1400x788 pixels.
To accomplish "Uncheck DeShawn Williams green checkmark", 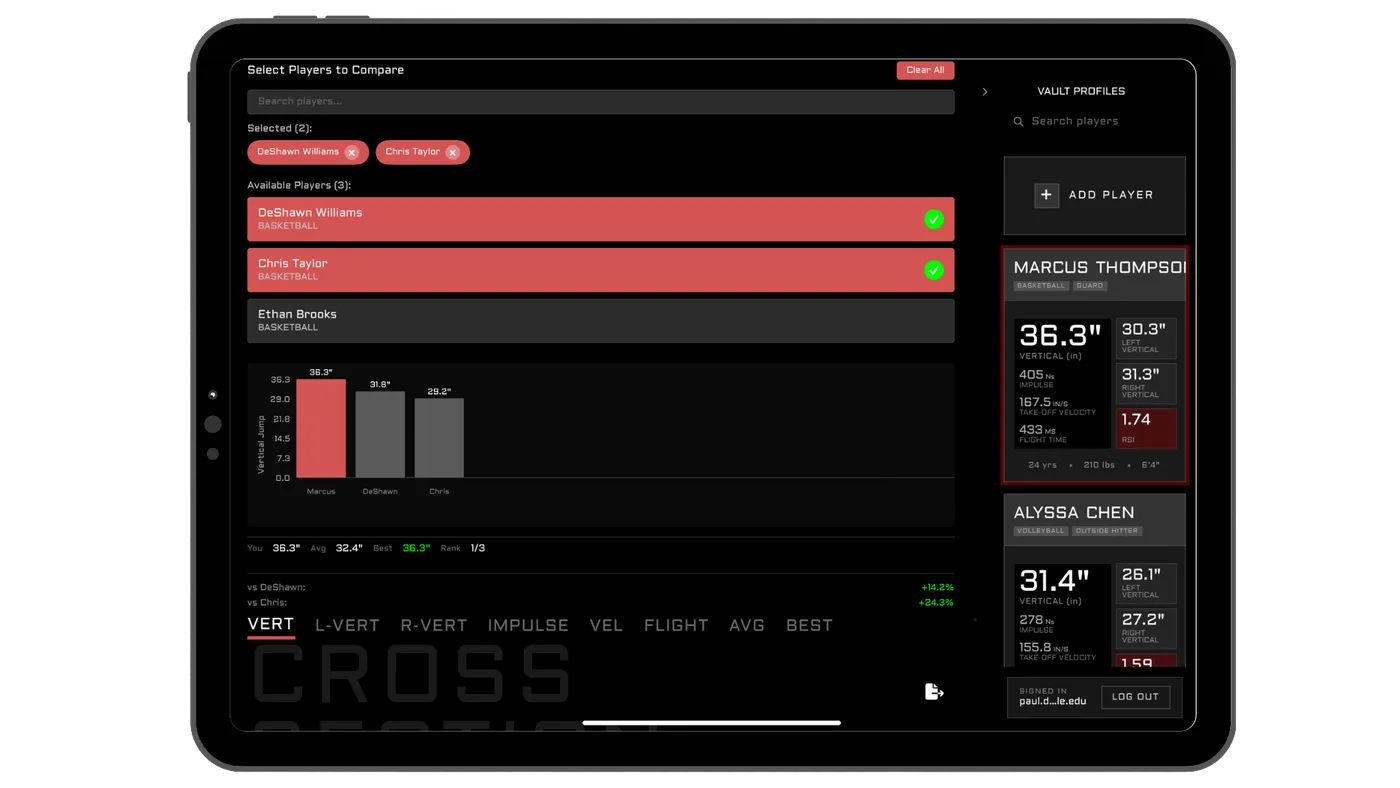I will pos(934,219).
